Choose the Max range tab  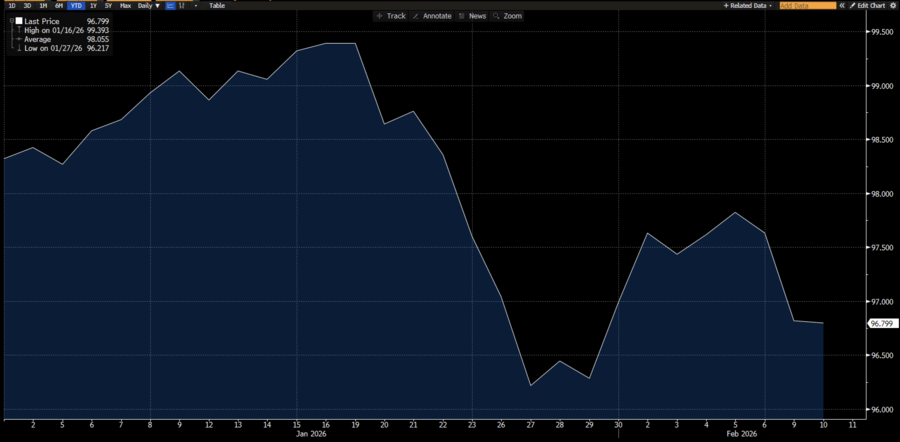tap(125, 5)
